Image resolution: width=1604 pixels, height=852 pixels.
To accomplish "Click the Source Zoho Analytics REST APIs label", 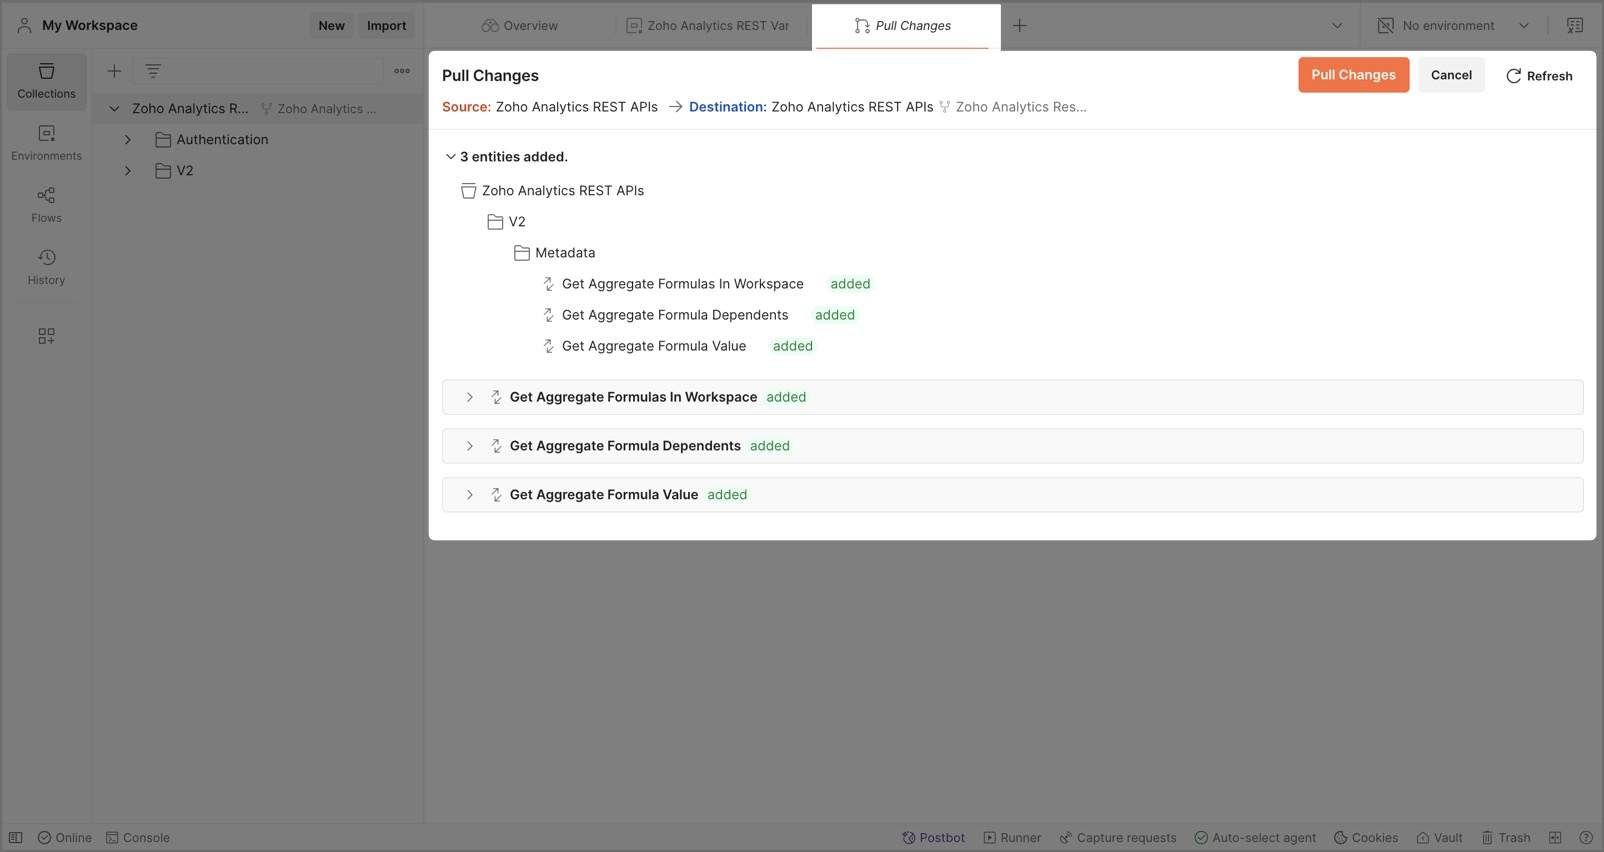I will point(577,107).
